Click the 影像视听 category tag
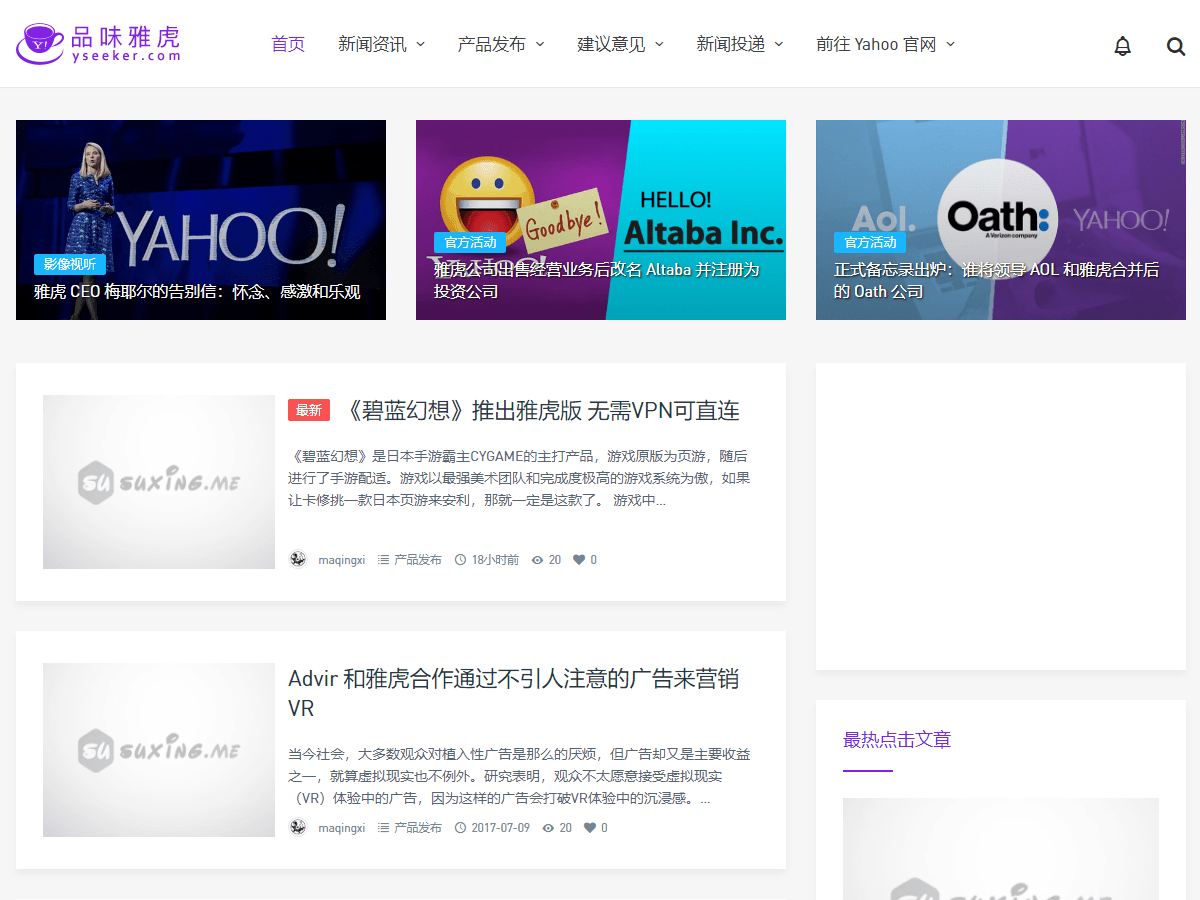The height and width of the screenshot is (900, 1200). click(70, 264)
